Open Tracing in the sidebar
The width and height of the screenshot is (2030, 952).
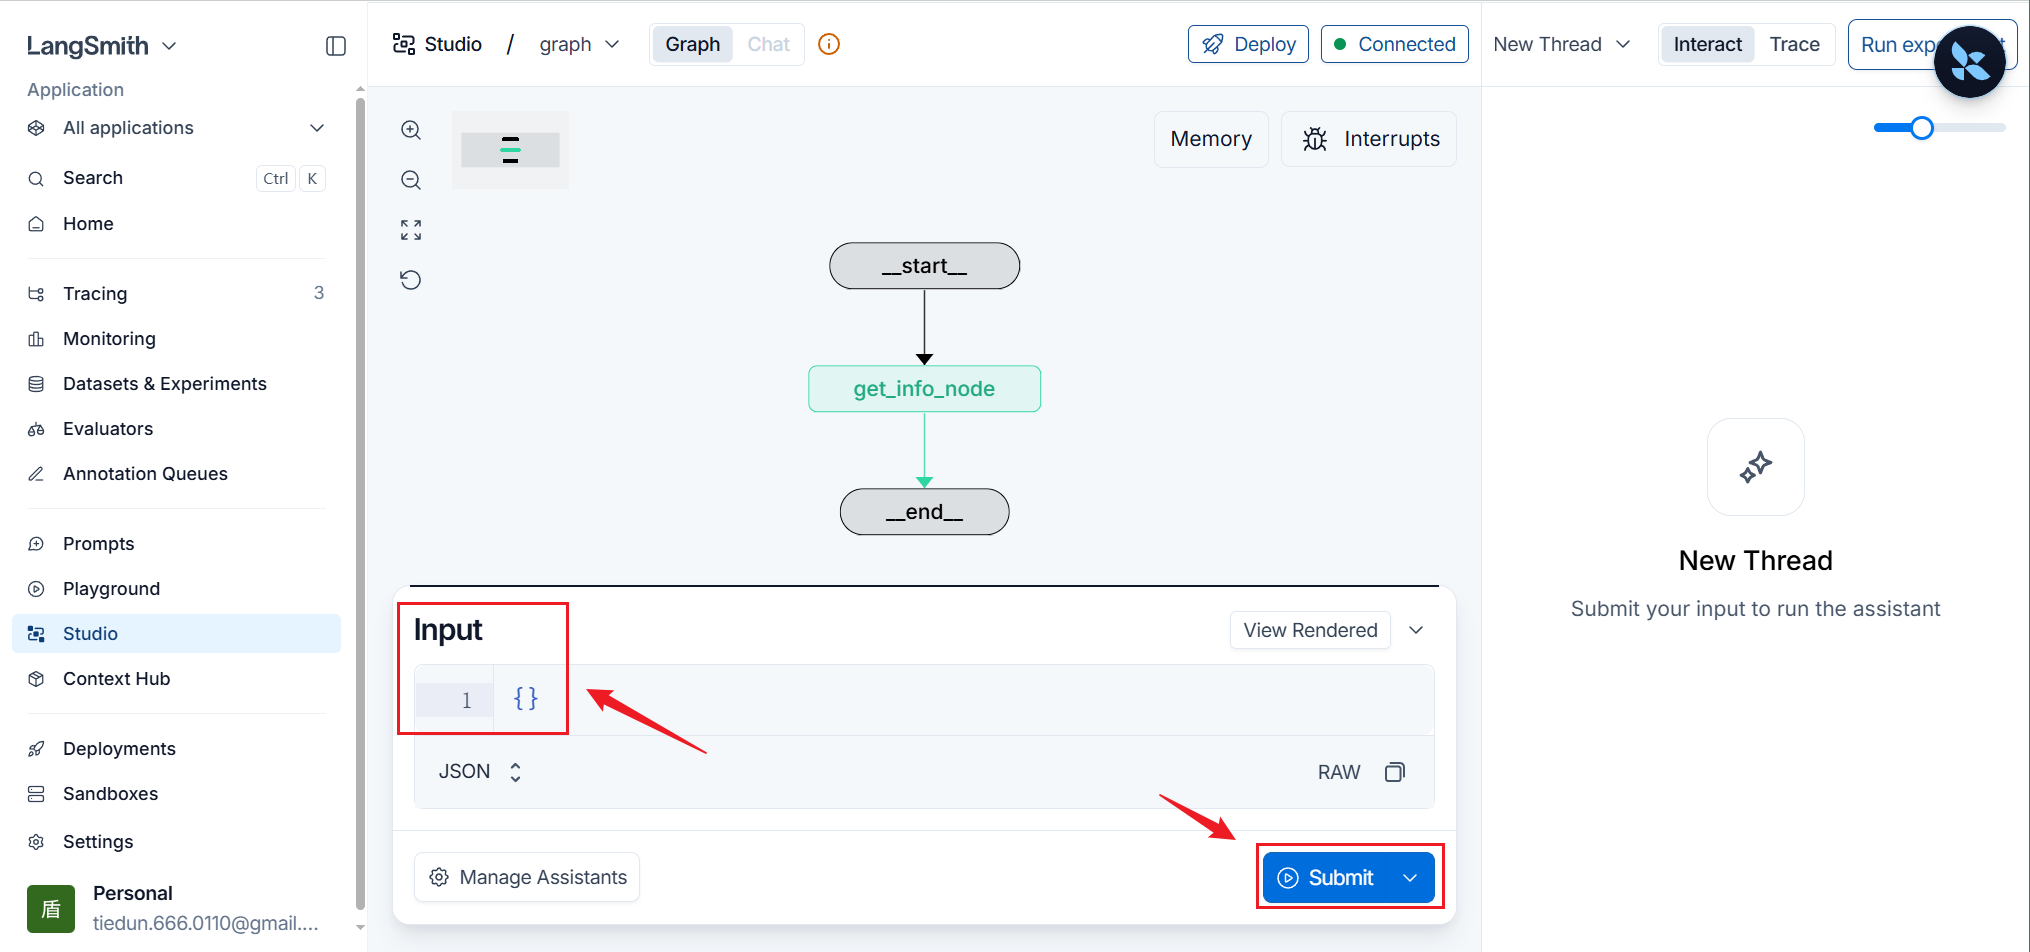coord(176,294)
